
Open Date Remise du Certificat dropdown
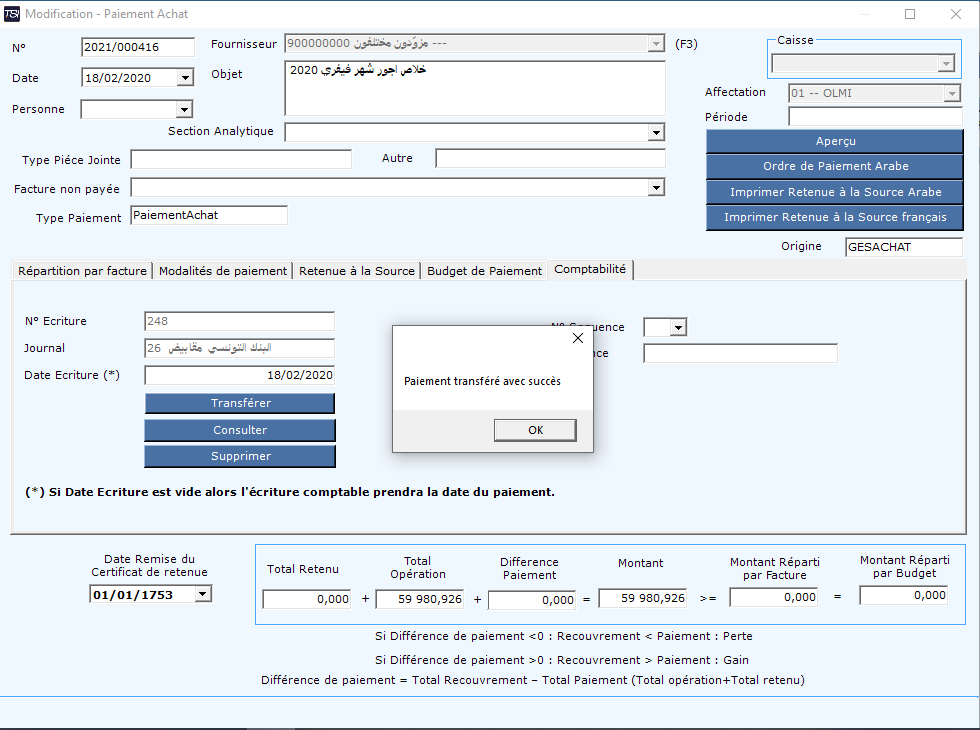[203, 594]
